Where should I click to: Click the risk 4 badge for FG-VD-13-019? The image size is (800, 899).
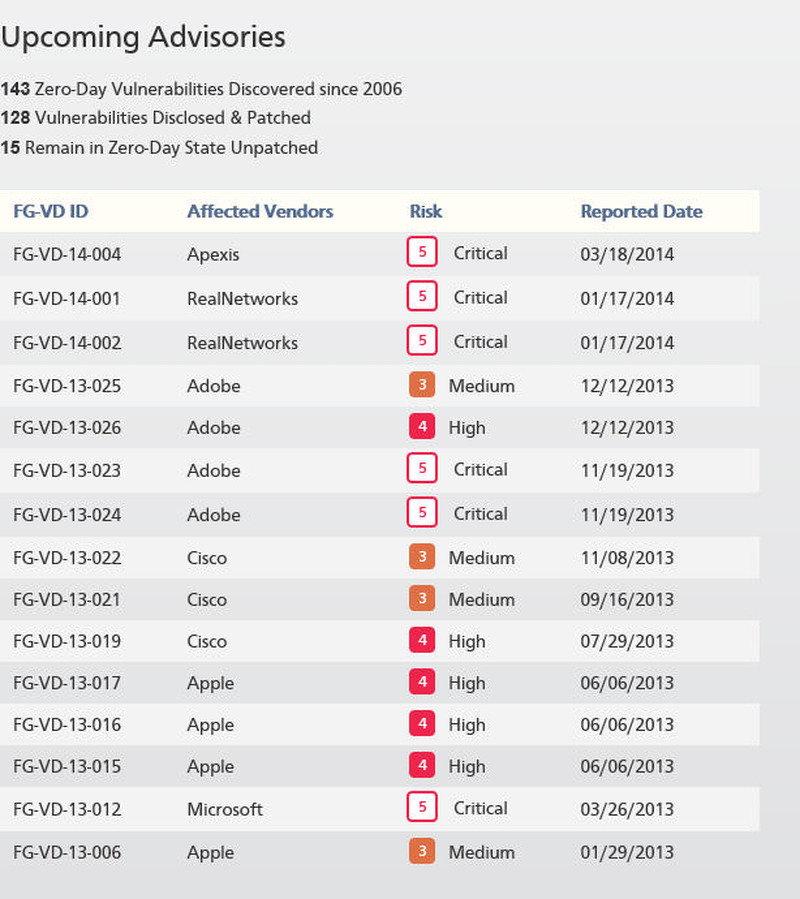click(x=422, y=641)
